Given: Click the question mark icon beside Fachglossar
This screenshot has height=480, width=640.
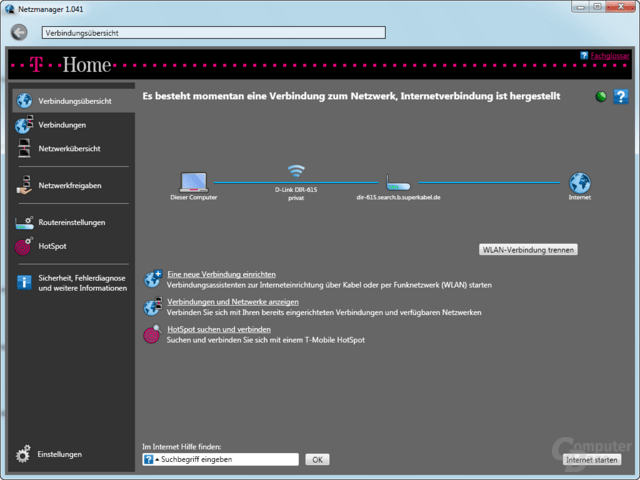Looking at the screenshot, I should coord(584,56).
